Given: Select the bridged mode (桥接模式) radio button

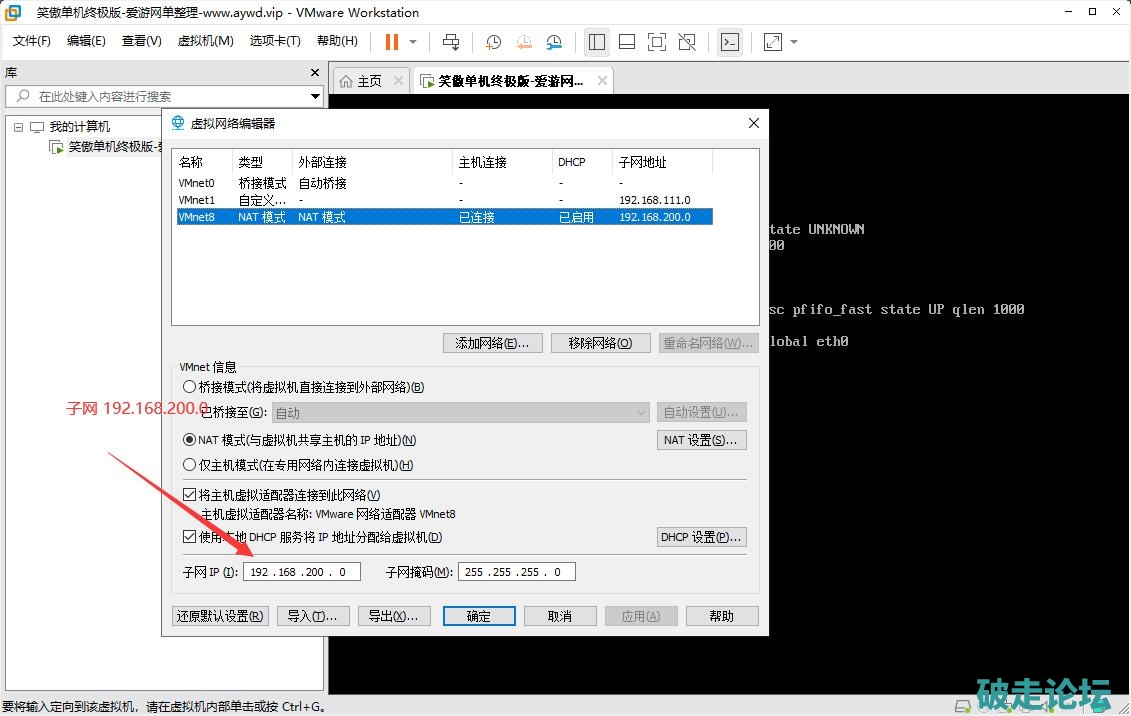Looking at the screenshot, I should (190, 387).
